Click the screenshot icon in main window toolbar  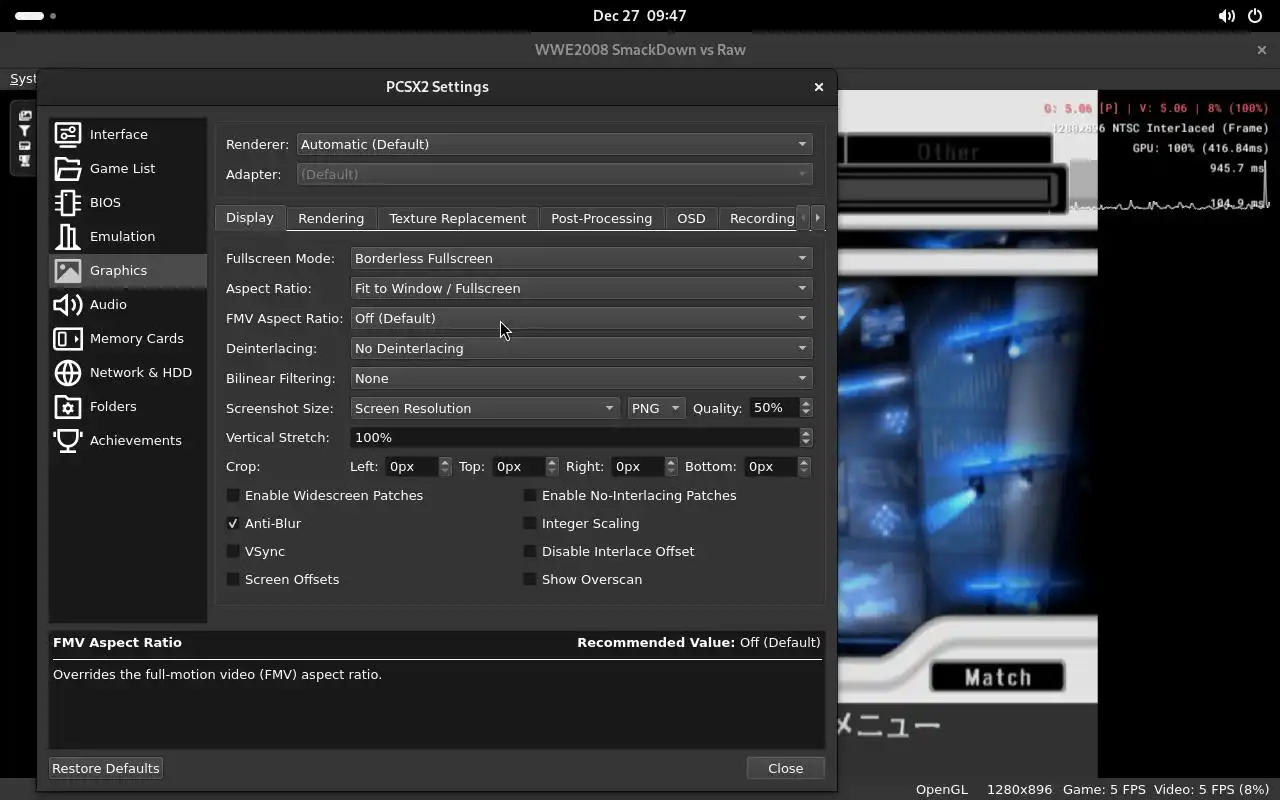(x=25, y=116)
